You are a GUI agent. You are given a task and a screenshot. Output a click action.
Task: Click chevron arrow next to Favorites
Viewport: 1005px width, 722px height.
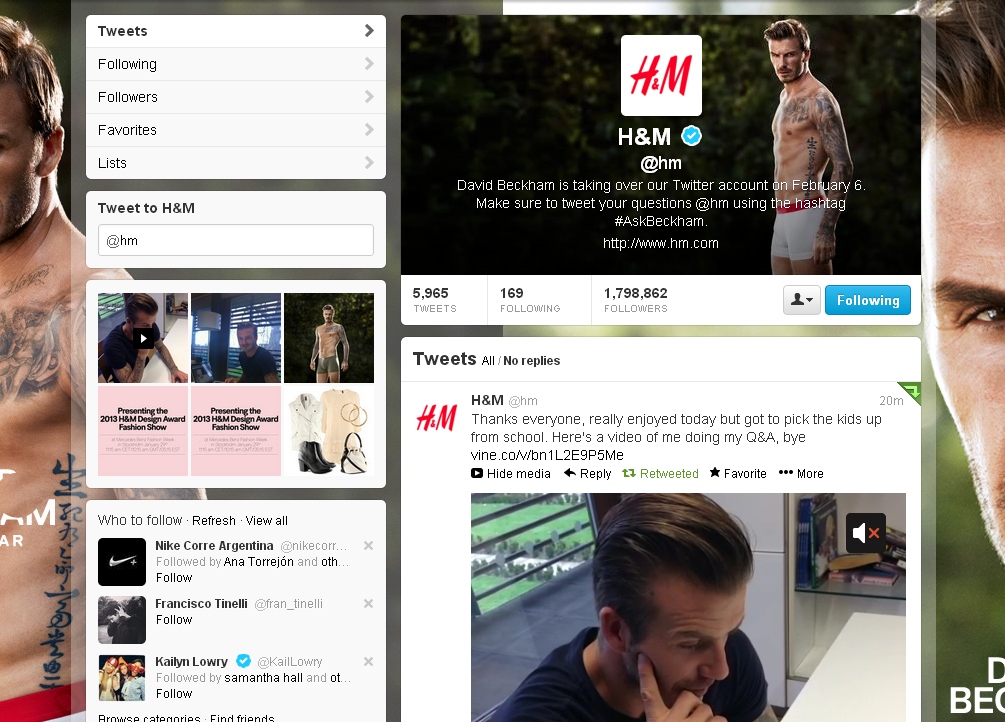coord(369,130)
